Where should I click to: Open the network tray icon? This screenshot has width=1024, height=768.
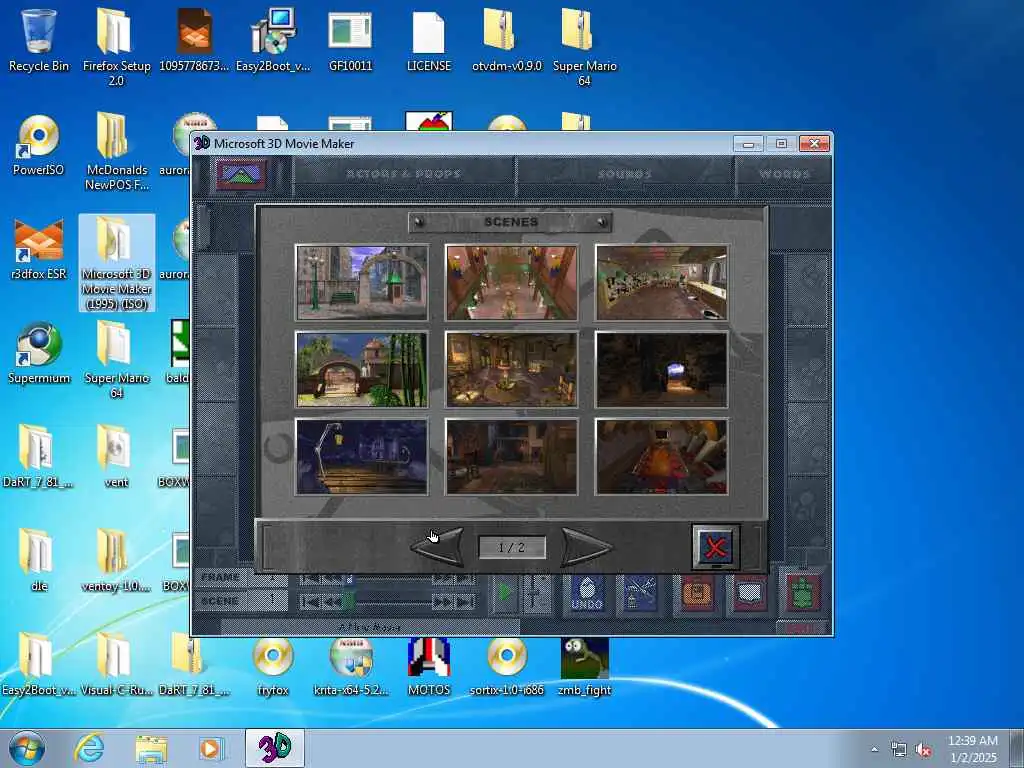click(x=899, y=750)
